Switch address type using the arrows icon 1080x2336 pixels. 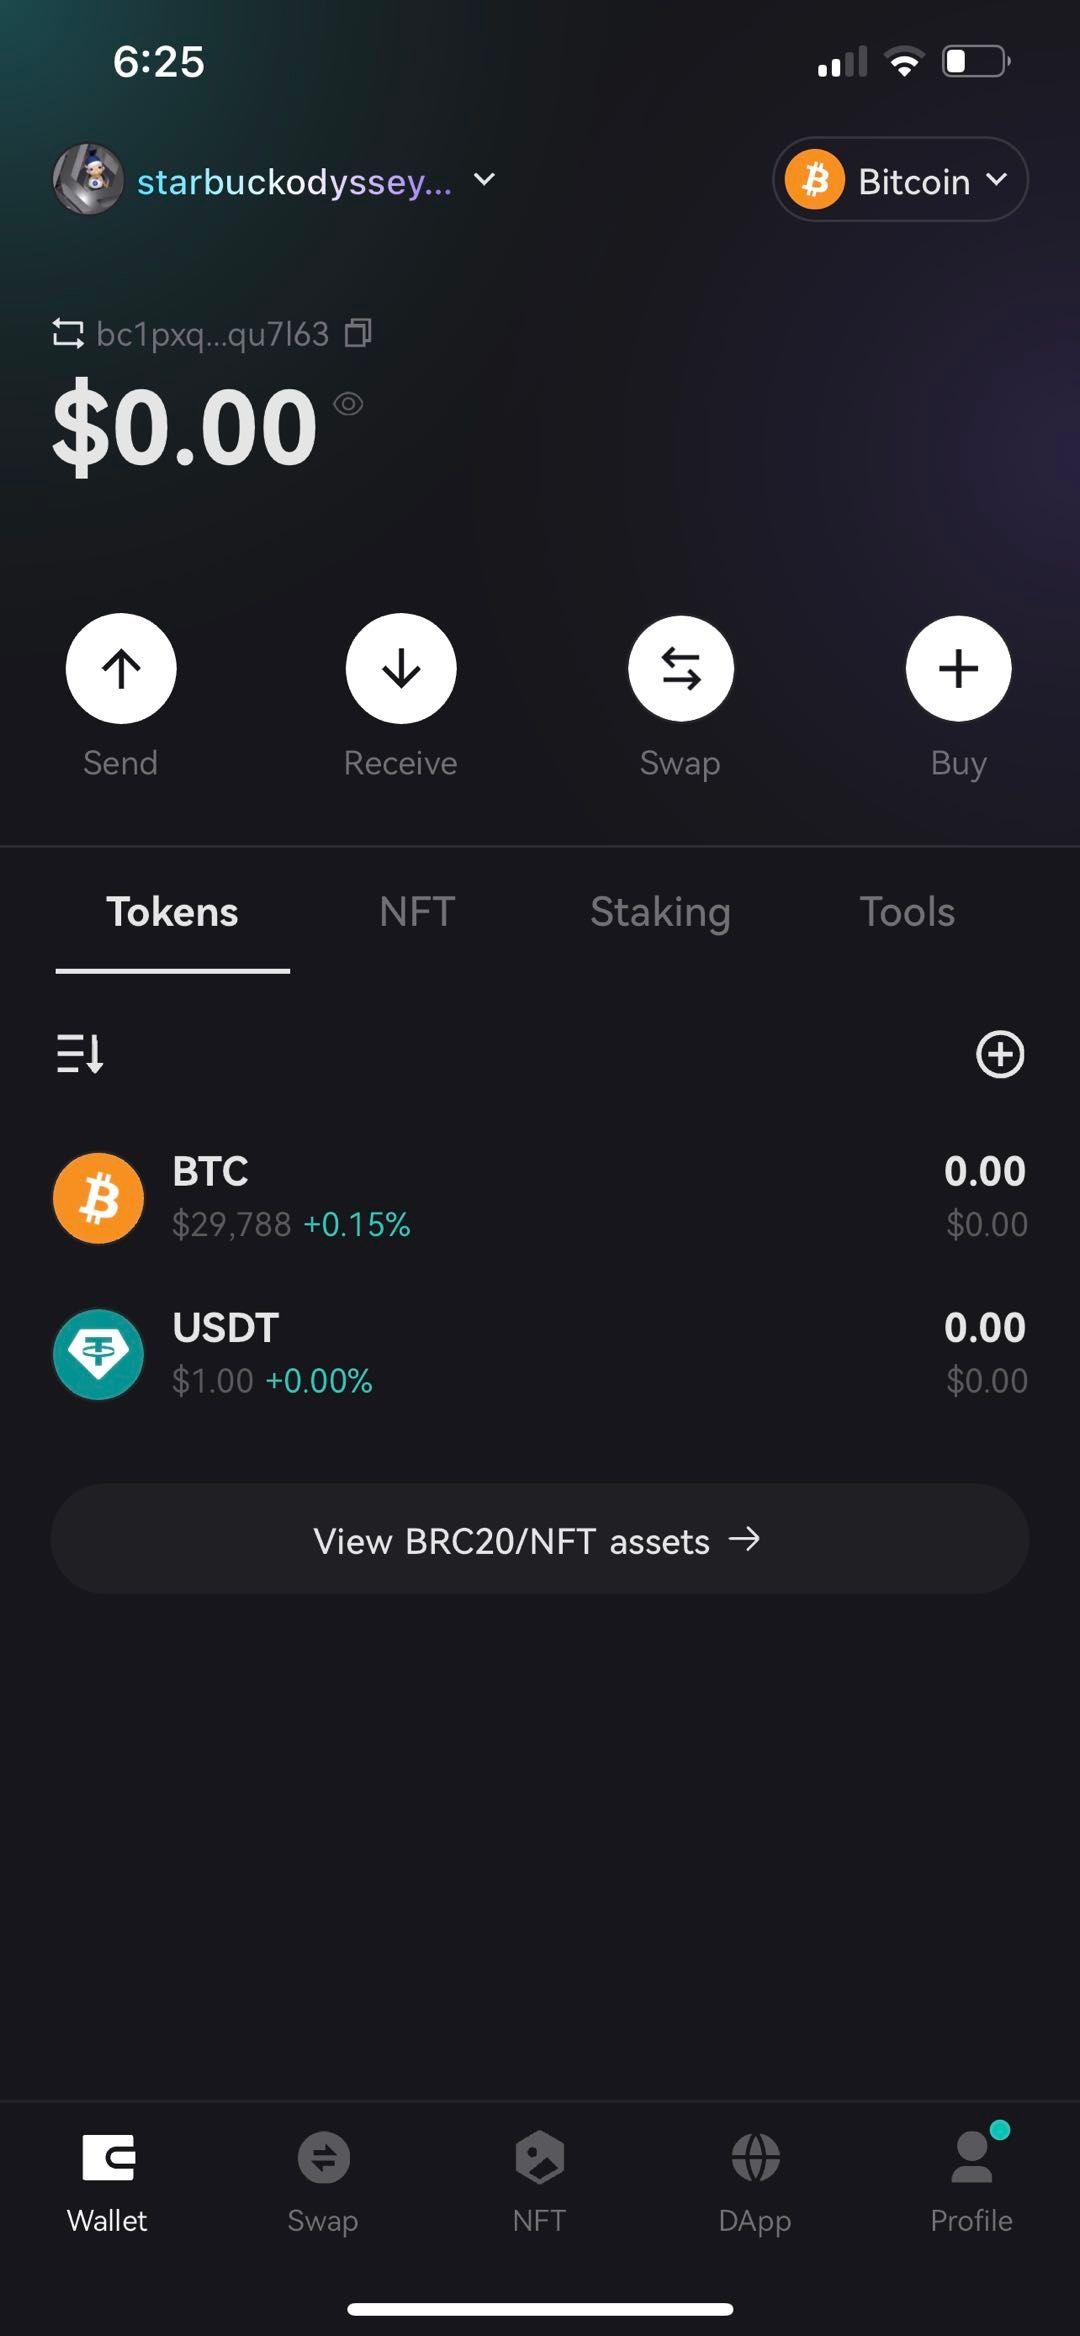(68, 333)
